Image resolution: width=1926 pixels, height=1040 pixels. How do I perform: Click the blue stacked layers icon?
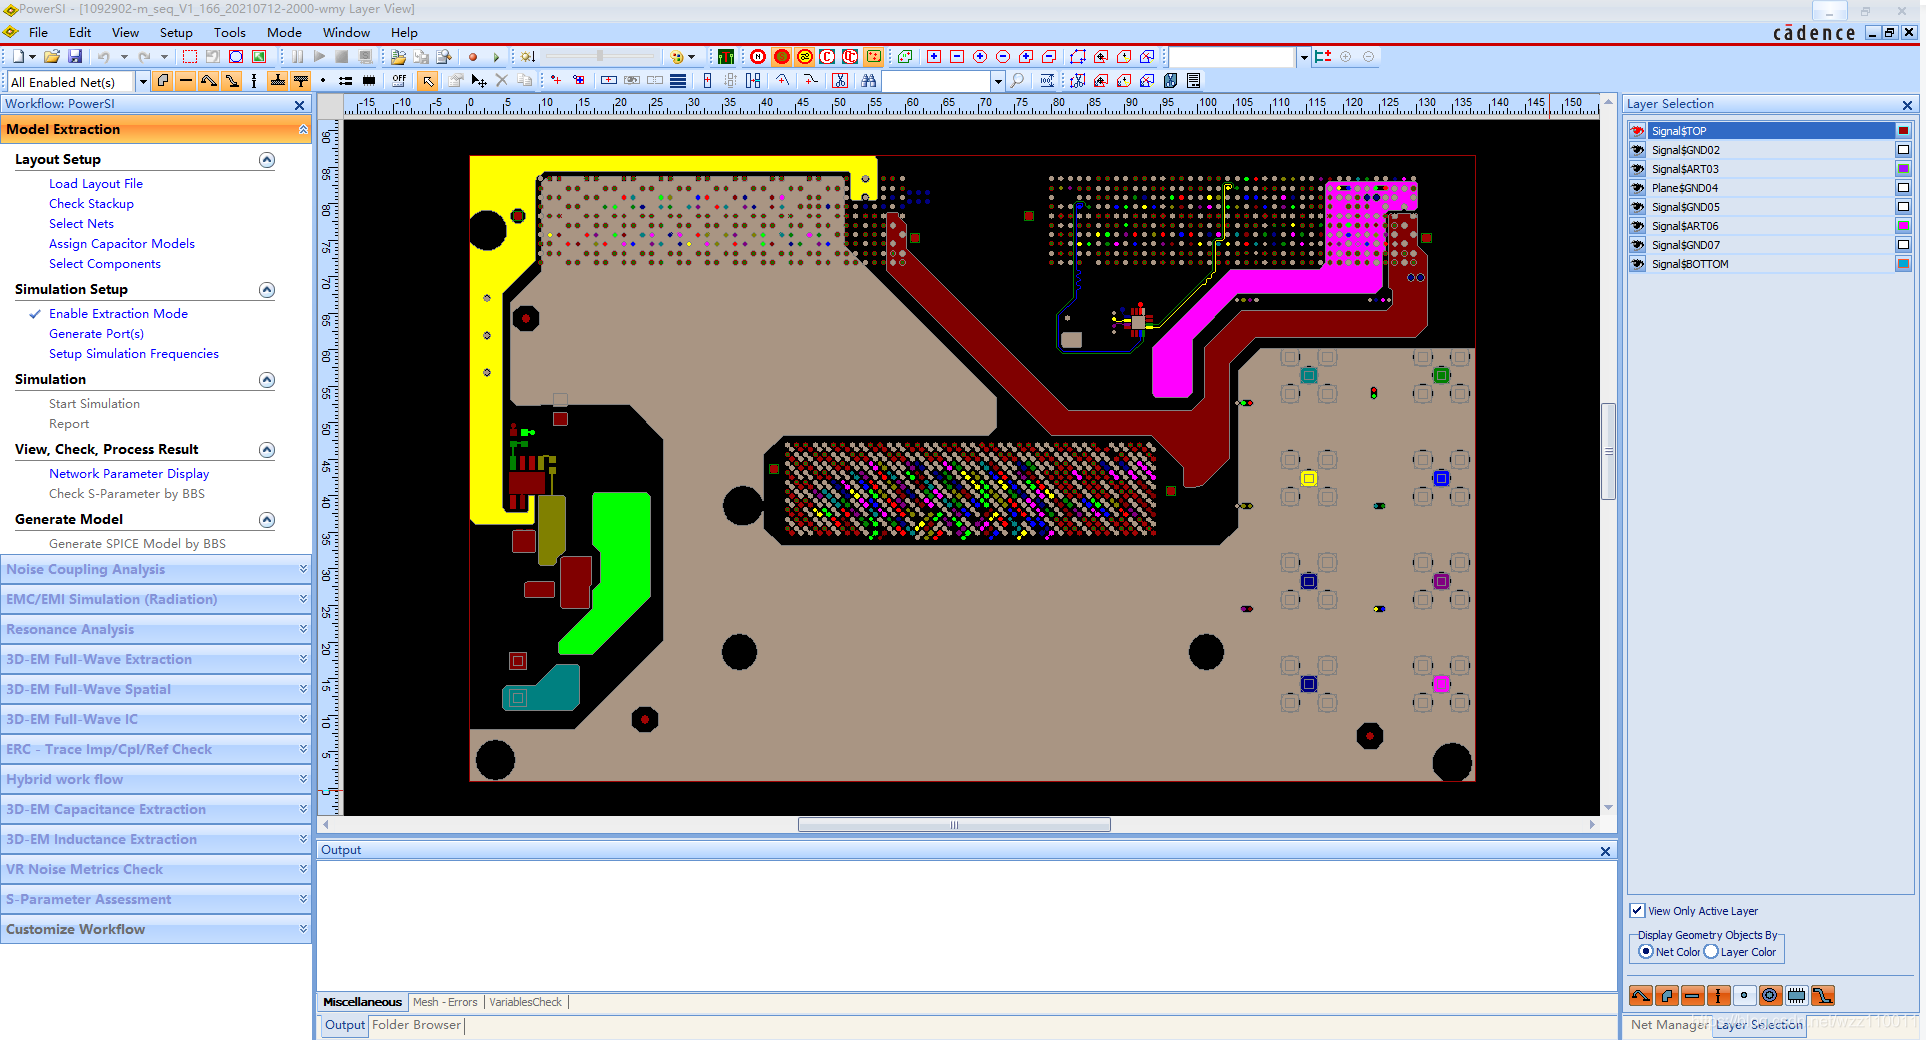tap(678, 81)
